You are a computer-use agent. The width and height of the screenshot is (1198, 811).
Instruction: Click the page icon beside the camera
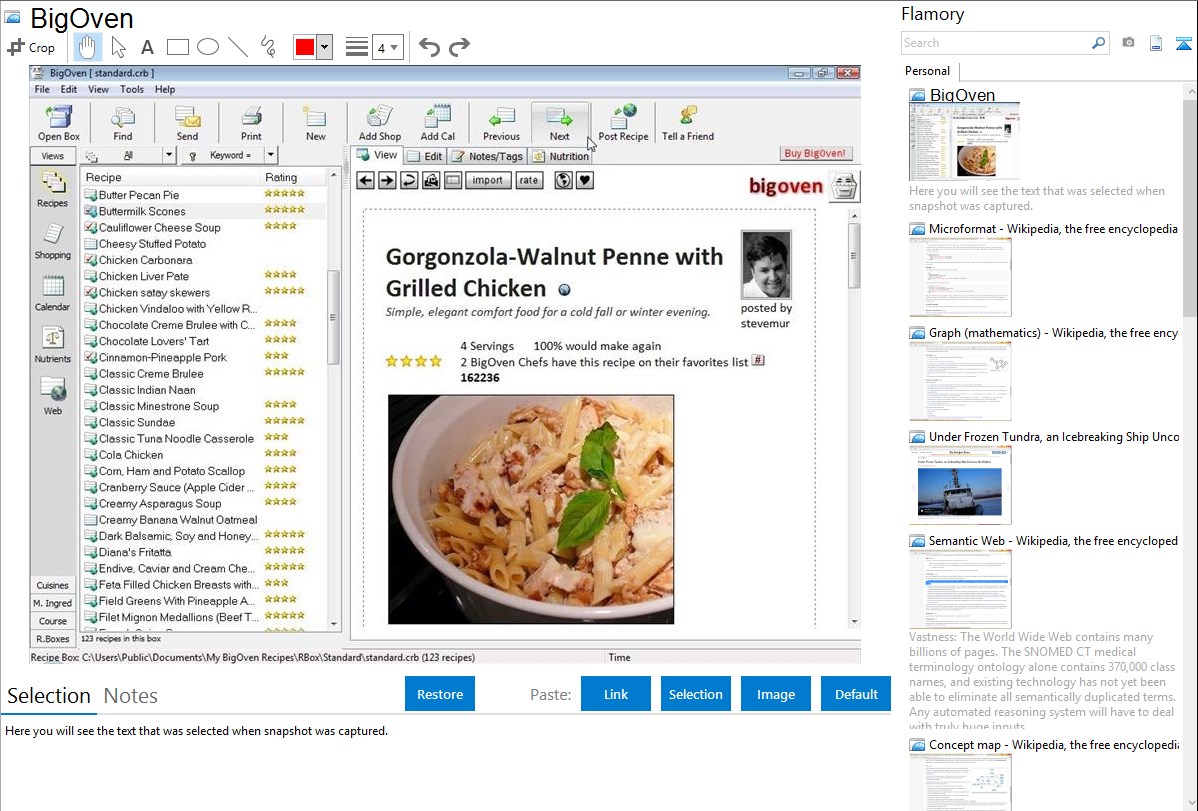(1156, 43)
